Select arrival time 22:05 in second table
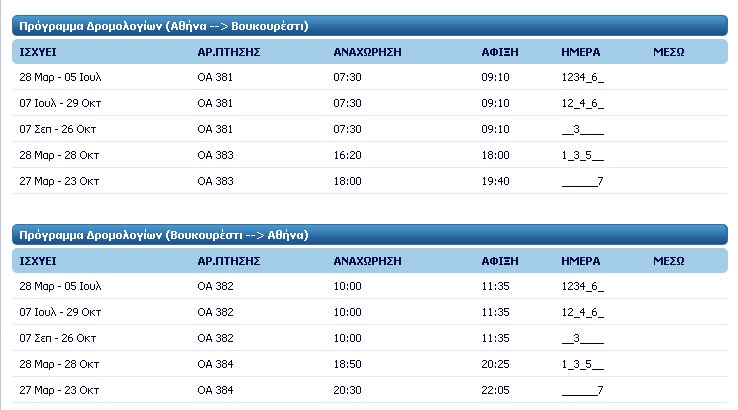Screen dimensions: 738x410 (x=495, y=390)
